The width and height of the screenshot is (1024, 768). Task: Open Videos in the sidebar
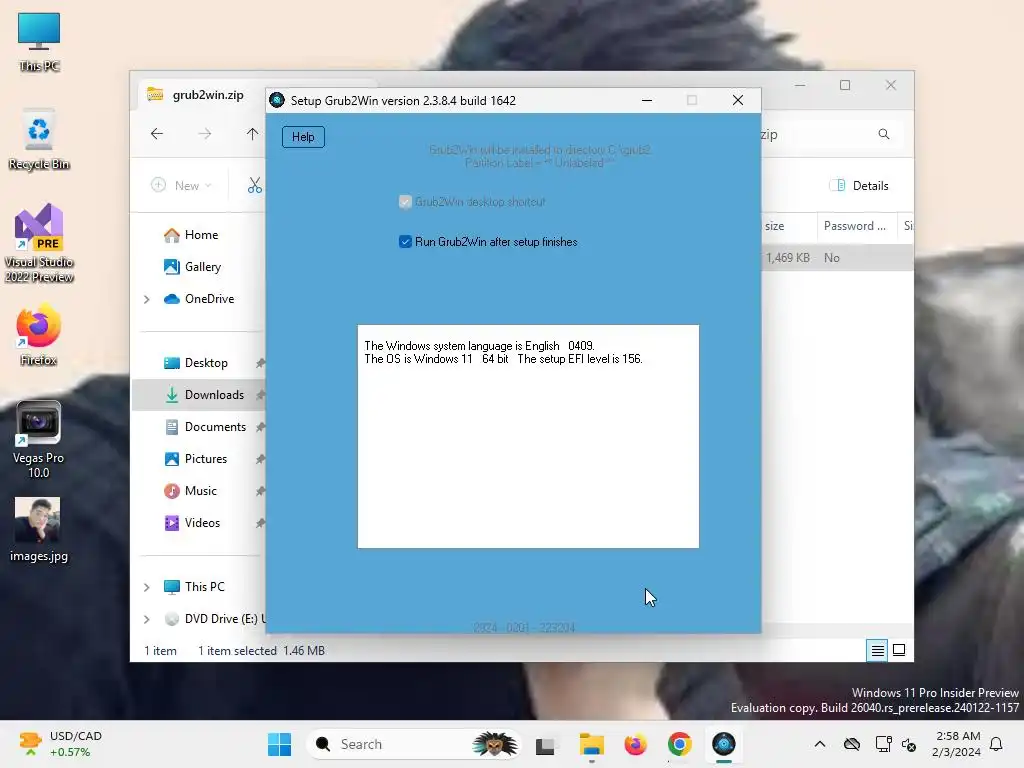[192, 522]
